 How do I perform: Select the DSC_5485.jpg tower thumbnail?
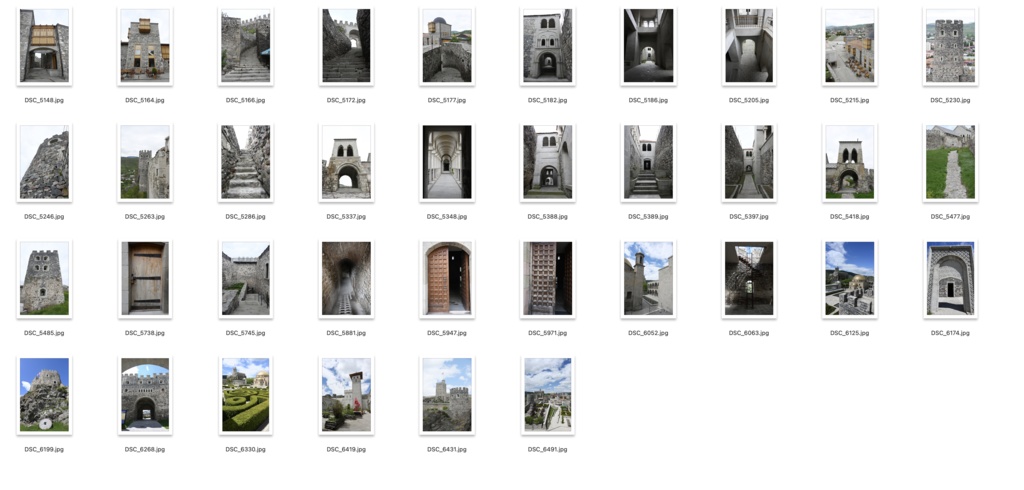point(44,278)
